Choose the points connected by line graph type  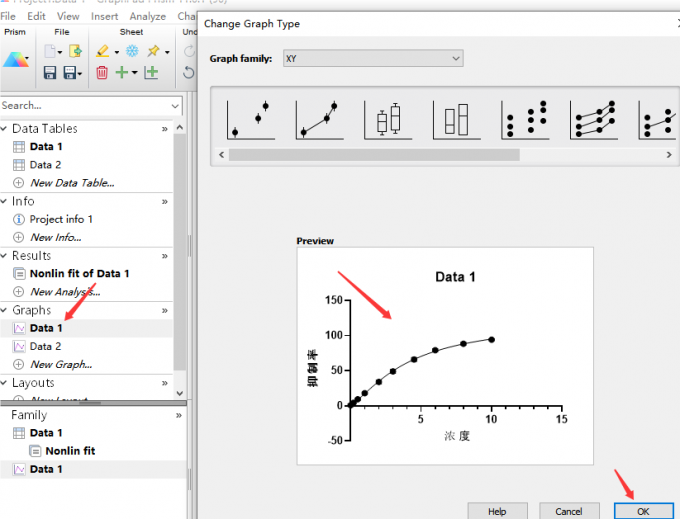pos(320,120)
